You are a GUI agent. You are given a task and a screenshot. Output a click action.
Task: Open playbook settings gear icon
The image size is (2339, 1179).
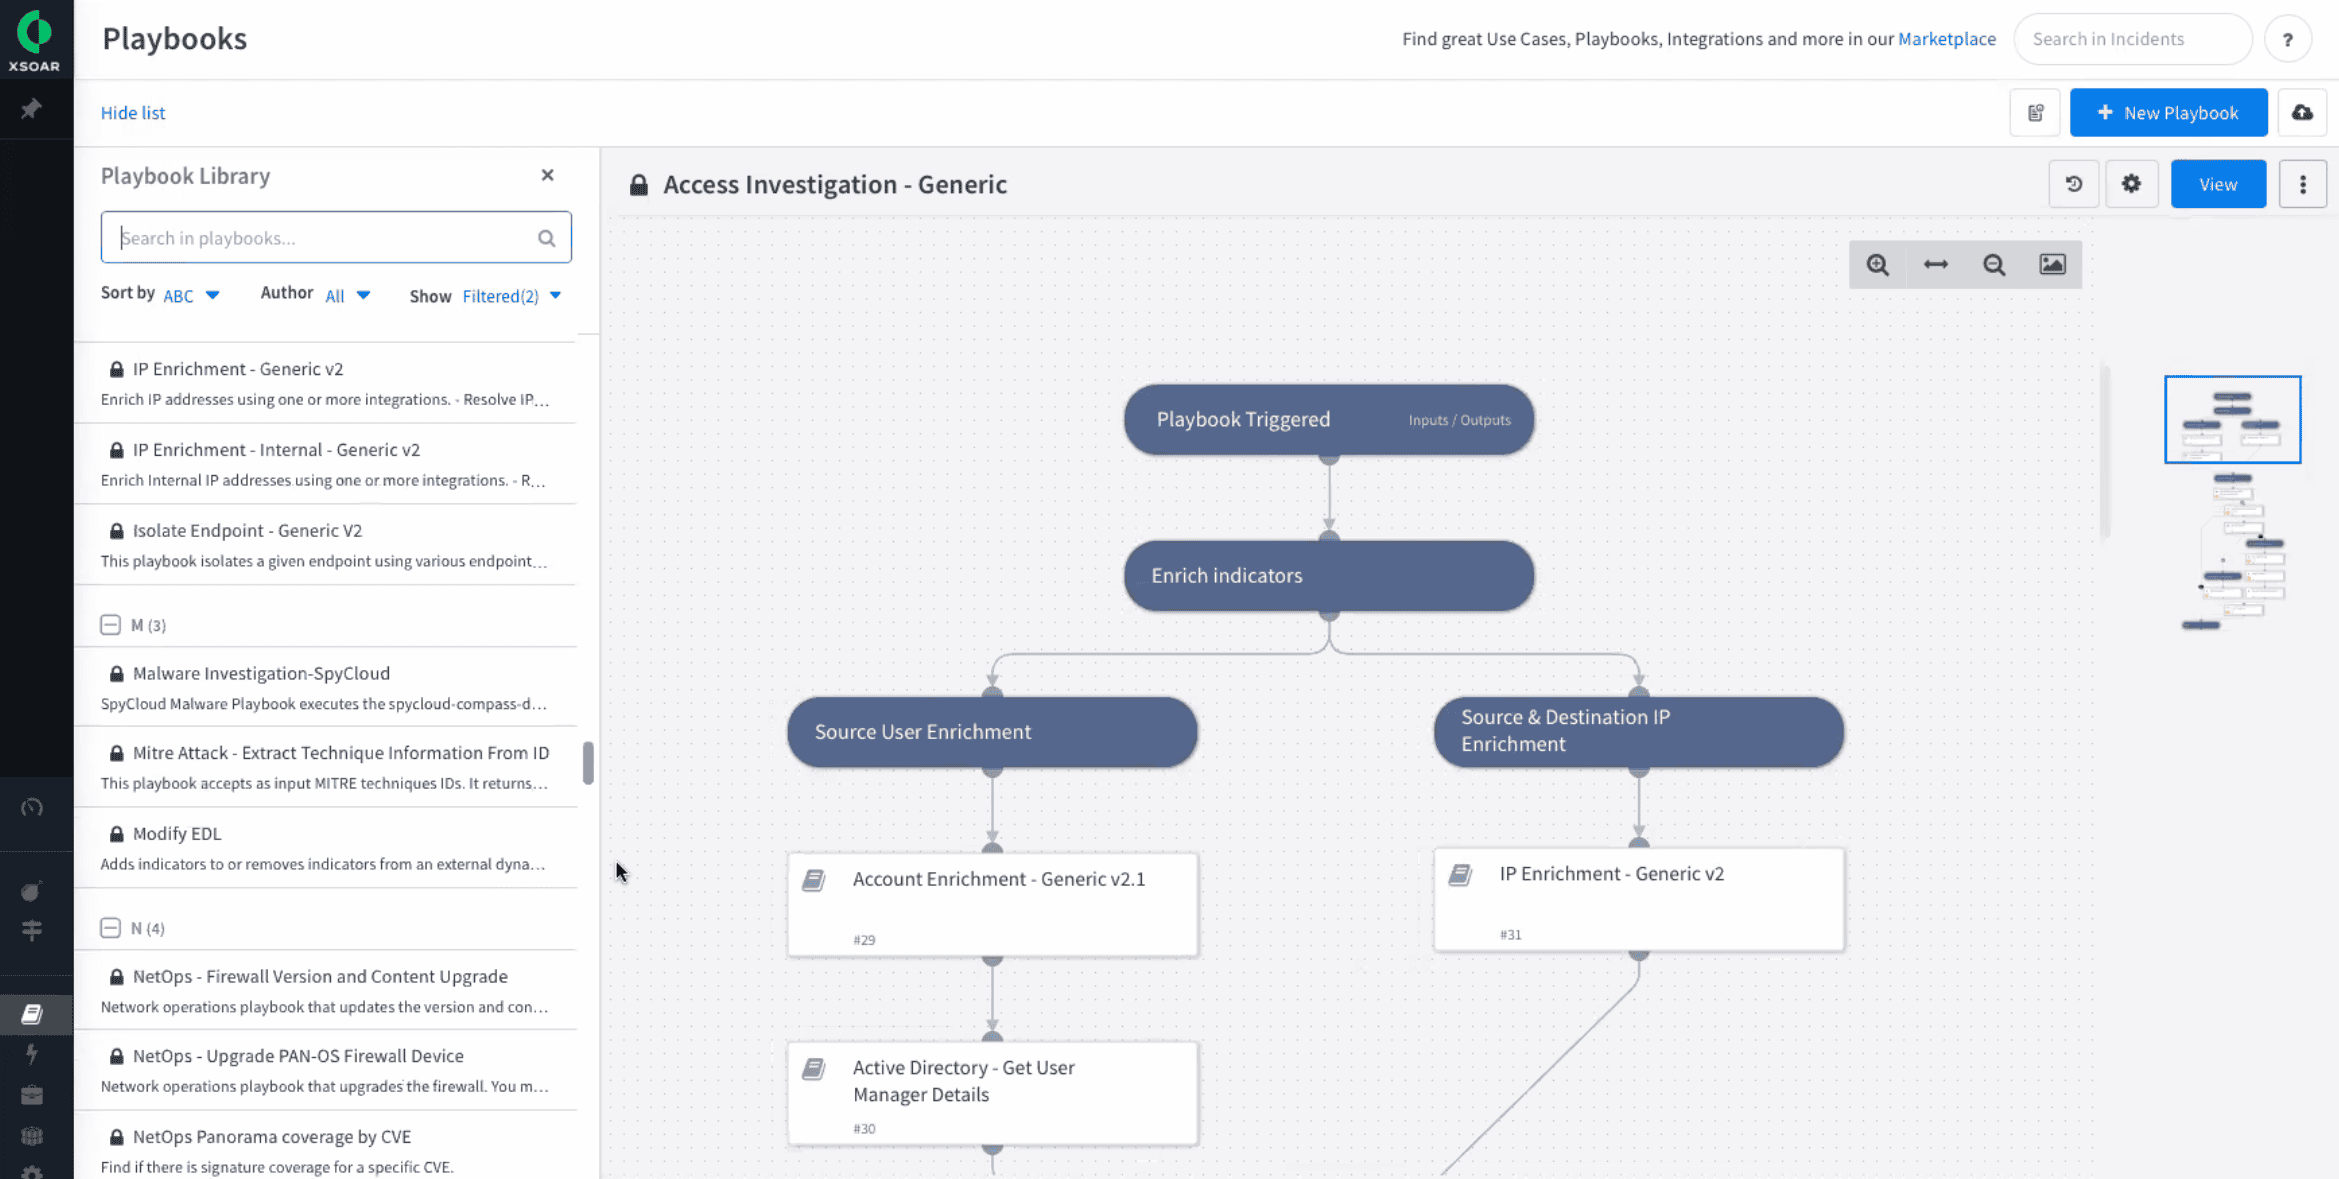tap(2131, 184)
